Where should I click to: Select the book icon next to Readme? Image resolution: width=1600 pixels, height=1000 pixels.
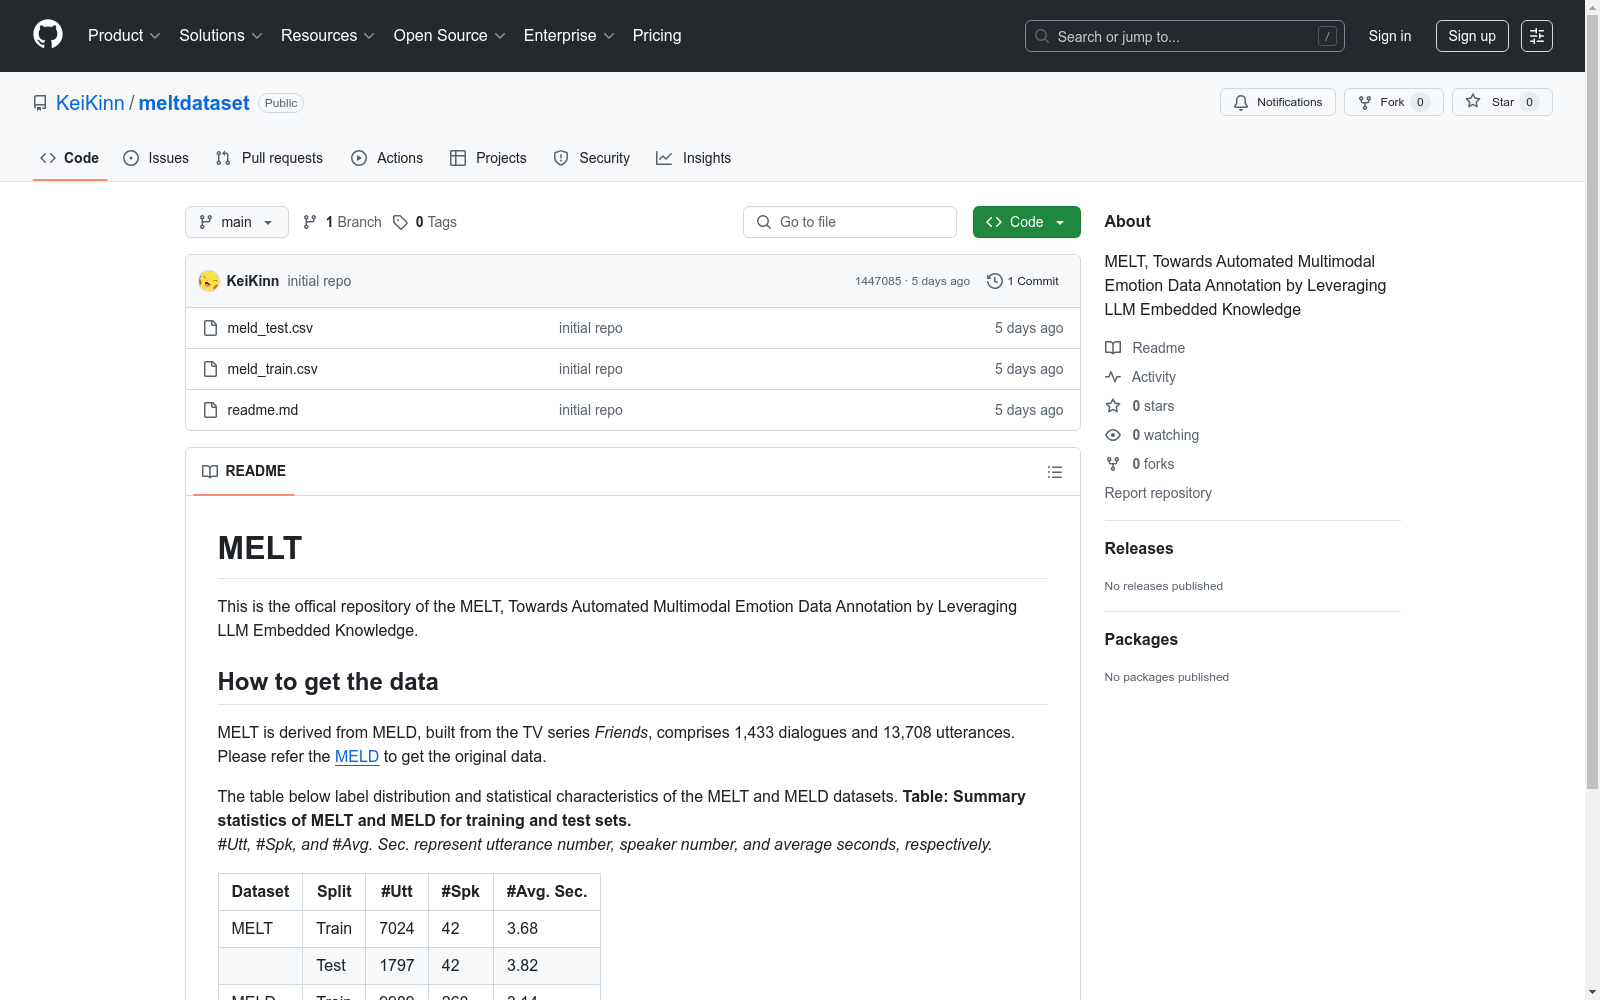[x=1113, y=348]
